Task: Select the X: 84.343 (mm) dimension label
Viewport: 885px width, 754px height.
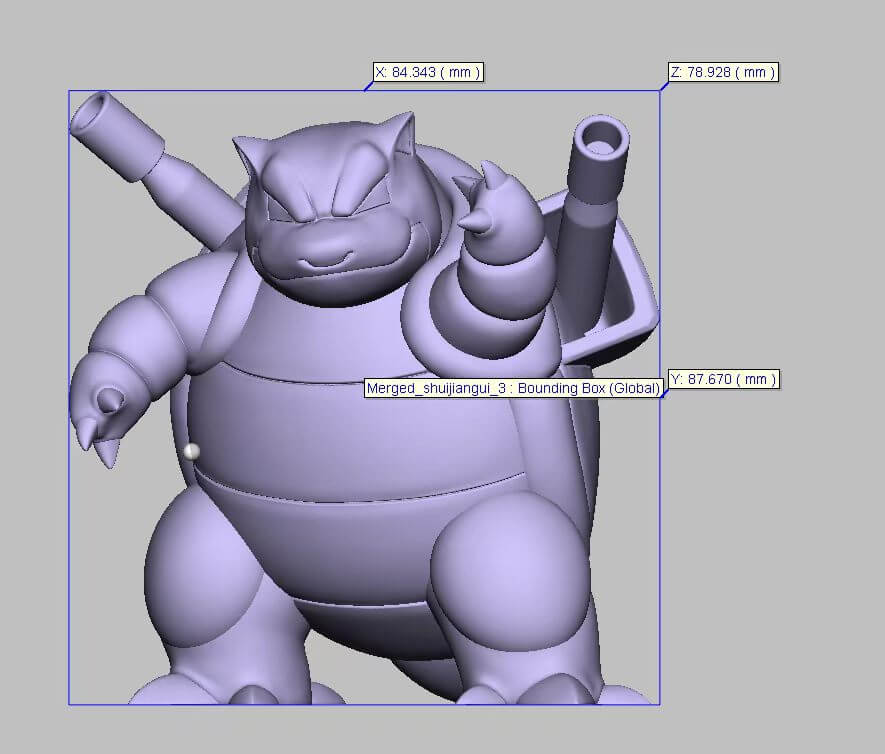Action: tap(428, 72)
